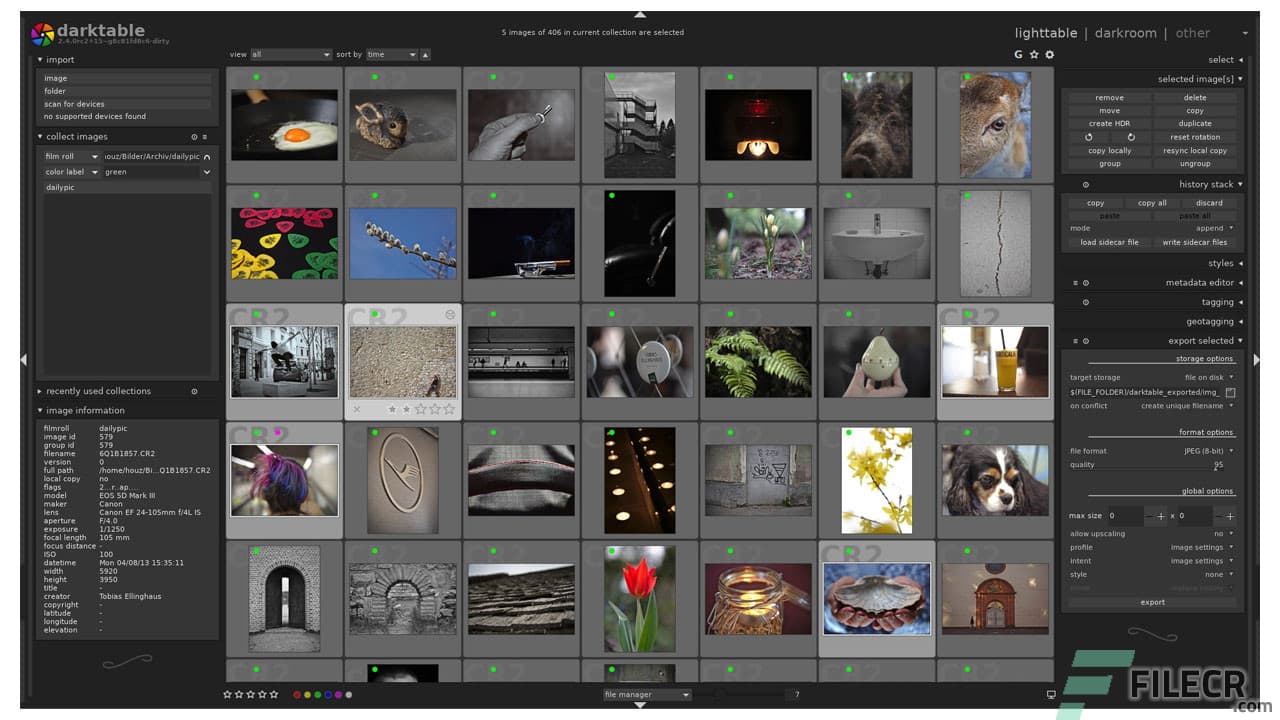
Task: Click the grouping icon on the CR2 thumbnail
Action: pyautogui.click(x=450, y=314)
